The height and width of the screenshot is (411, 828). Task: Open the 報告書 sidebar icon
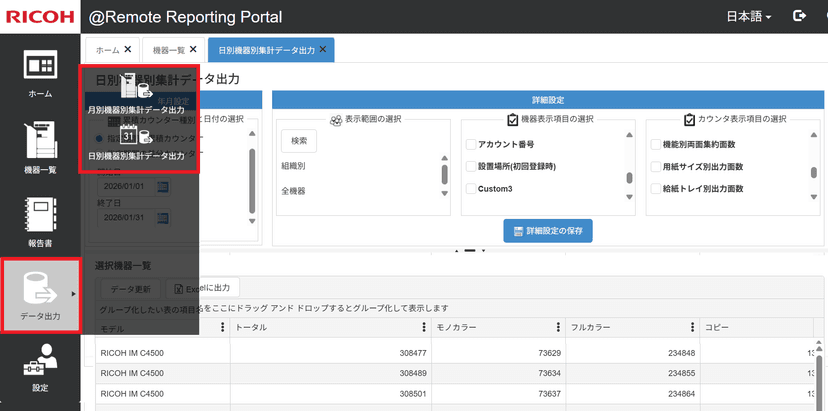pos(40,222)
